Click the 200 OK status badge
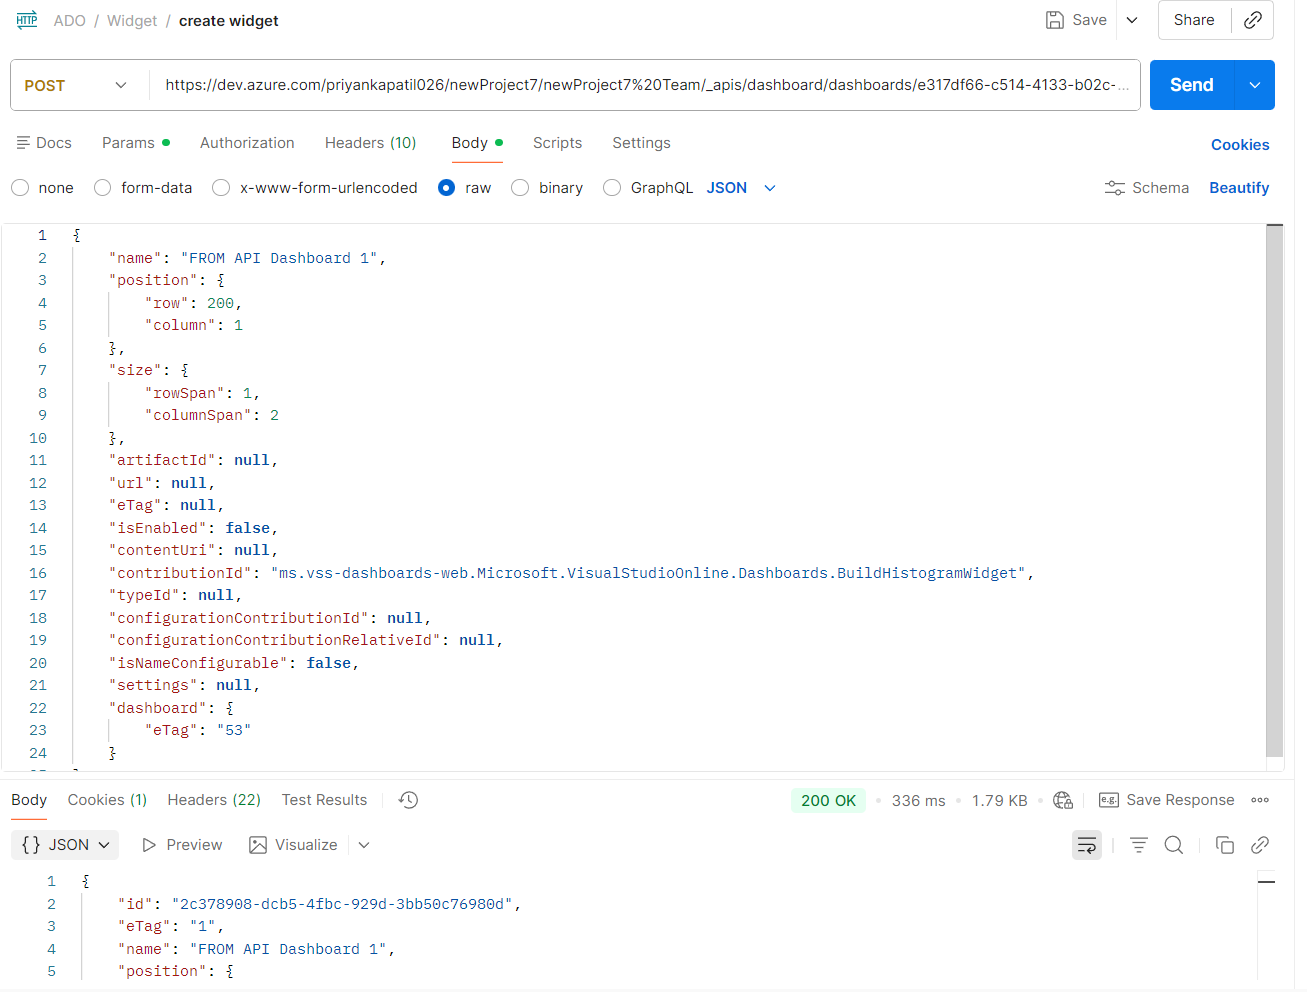 tap(828, 801)
